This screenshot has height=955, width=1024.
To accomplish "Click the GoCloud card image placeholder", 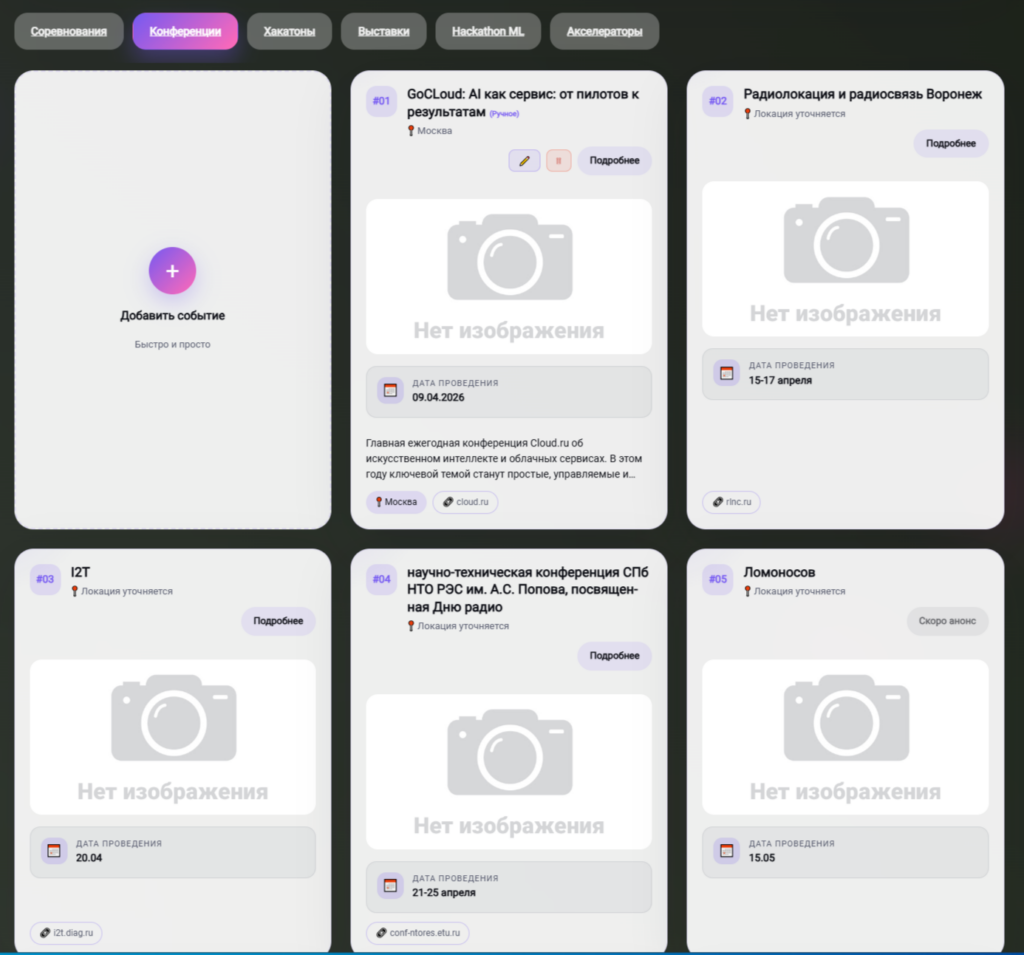I will (x=509, y=277).
